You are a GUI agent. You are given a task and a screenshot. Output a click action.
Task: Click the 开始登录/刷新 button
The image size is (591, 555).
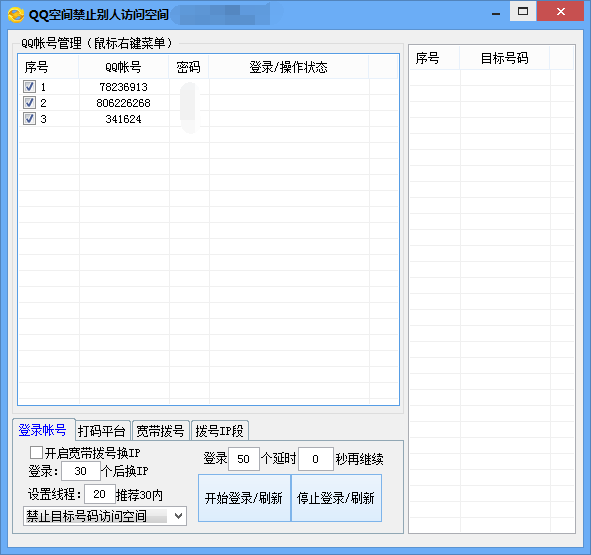[x=244, y=498]
